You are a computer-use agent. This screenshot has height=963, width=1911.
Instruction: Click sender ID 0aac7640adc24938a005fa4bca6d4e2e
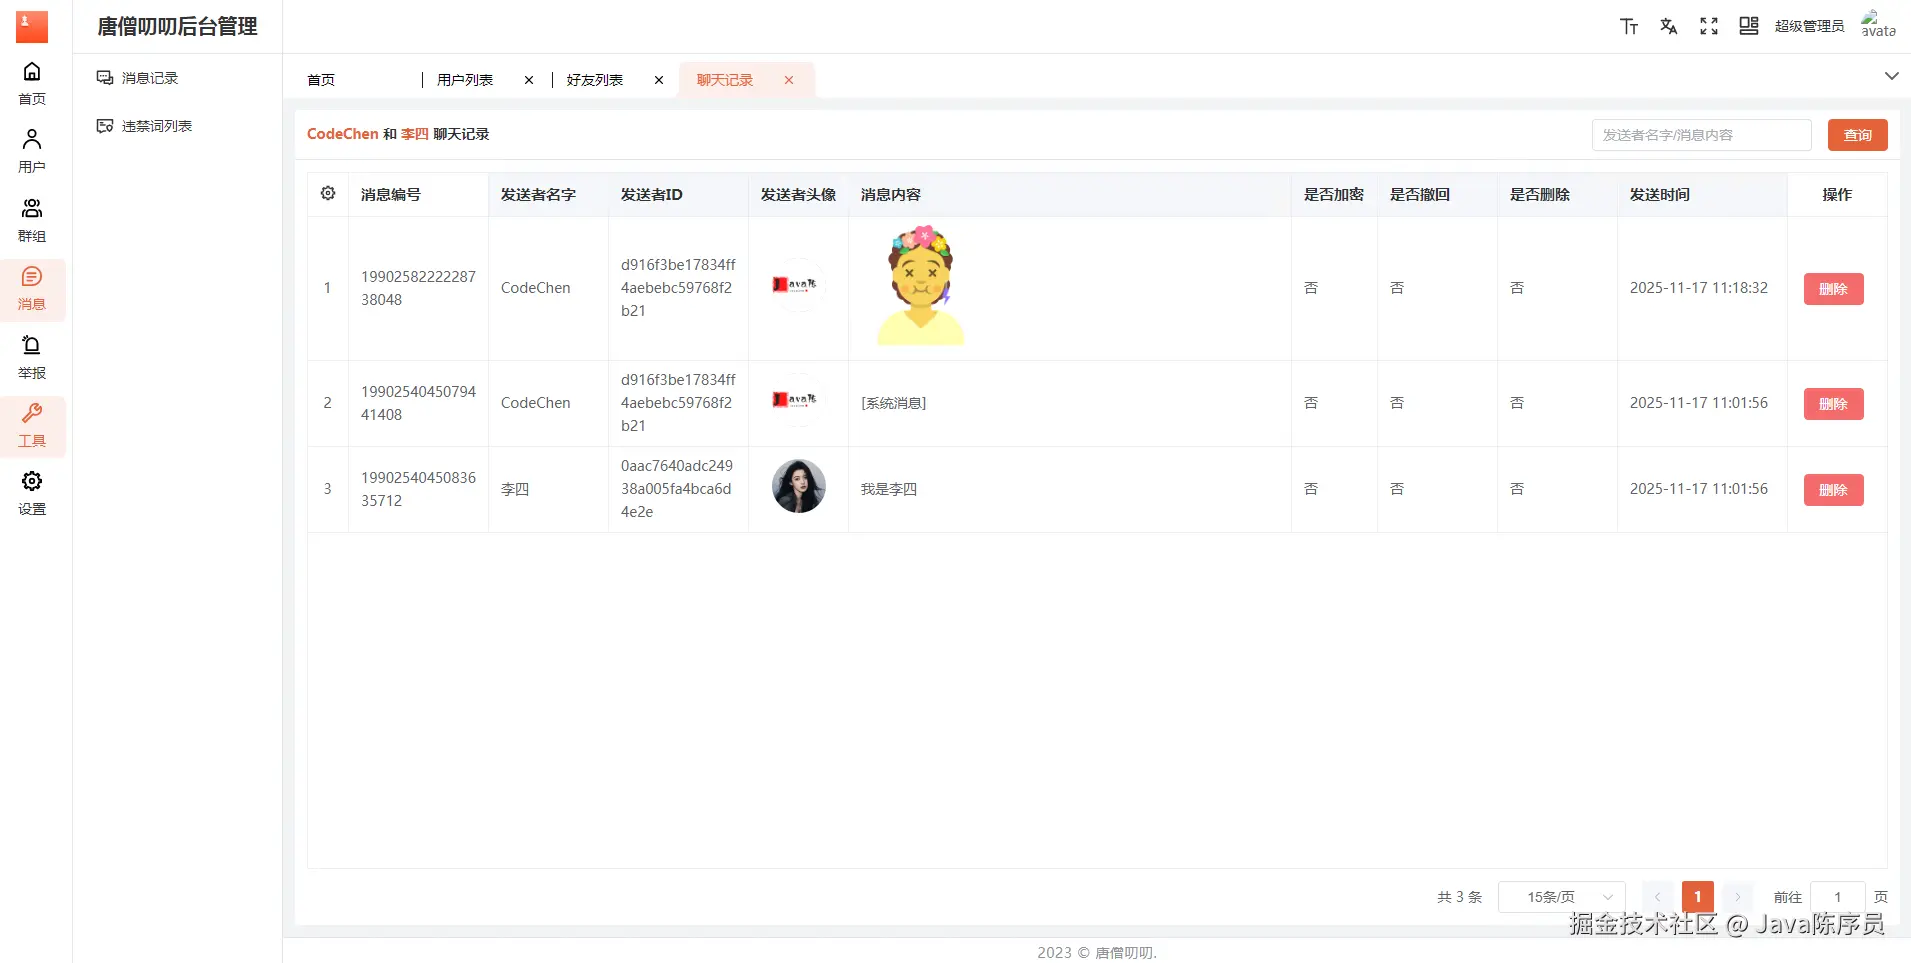(677, 489)
